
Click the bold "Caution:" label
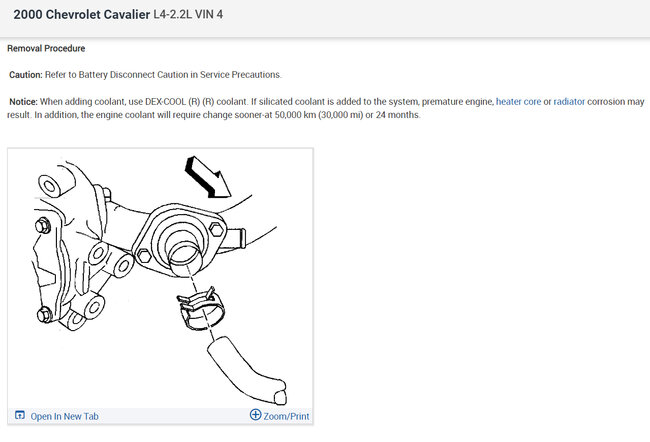(26, 75)
